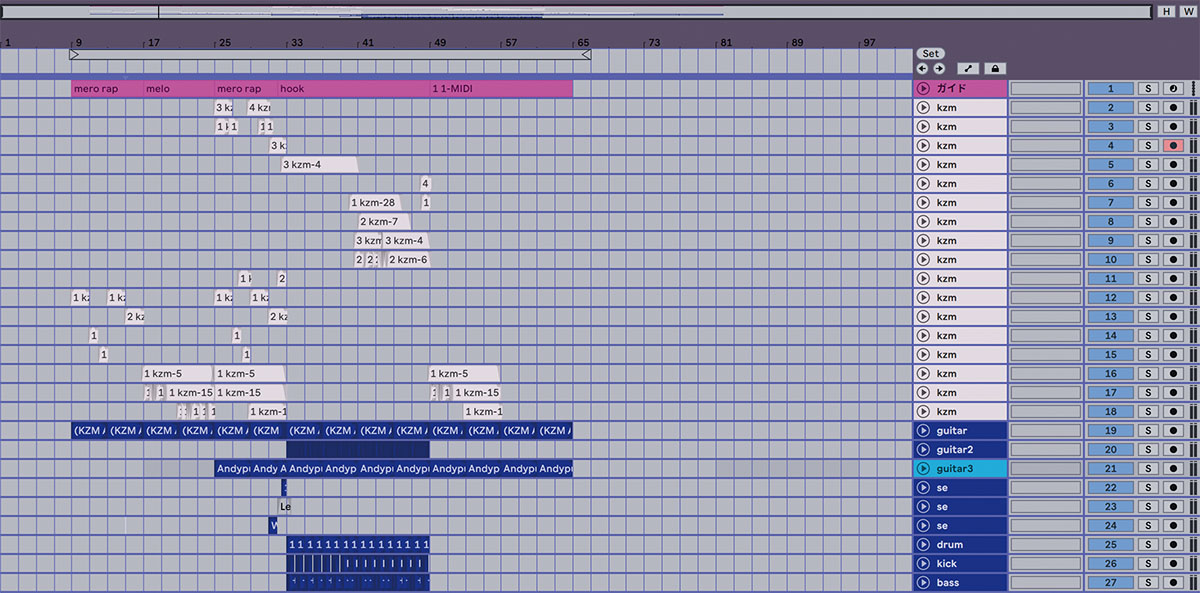Unfold the ガイド track
1200x593 pixels.
tap(924, 89)
